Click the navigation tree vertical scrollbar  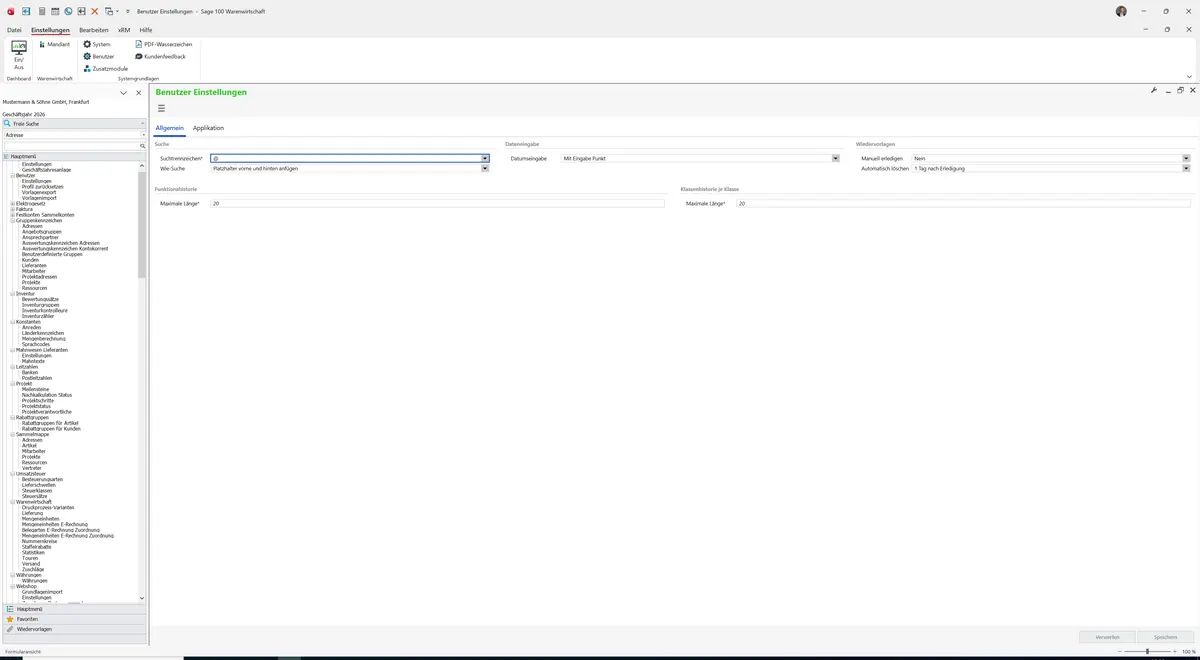pos(142,225)
